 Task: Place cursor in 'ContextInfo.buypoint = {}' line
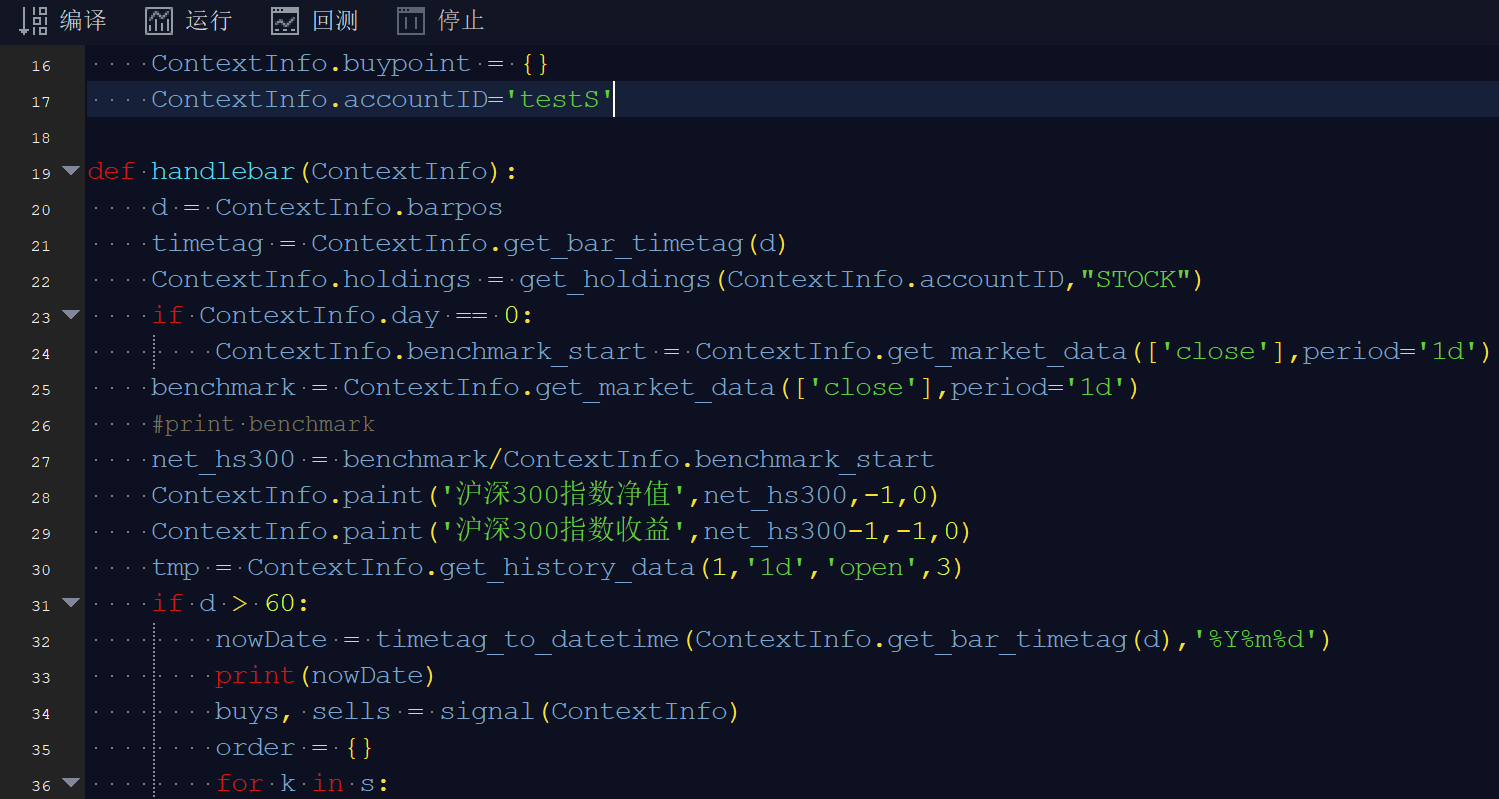350,64
